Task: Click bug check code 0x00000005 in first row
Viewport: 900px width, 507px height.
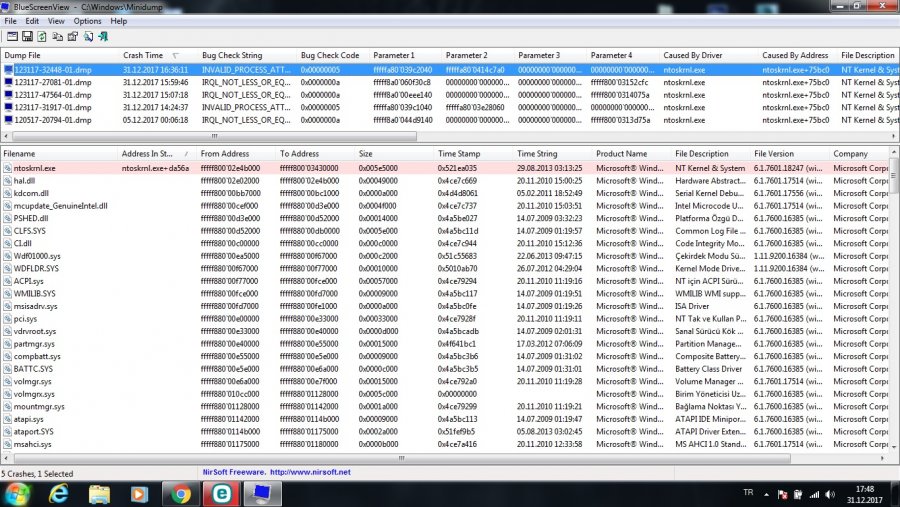Action: pyautogui.click(x=320, y=70)
